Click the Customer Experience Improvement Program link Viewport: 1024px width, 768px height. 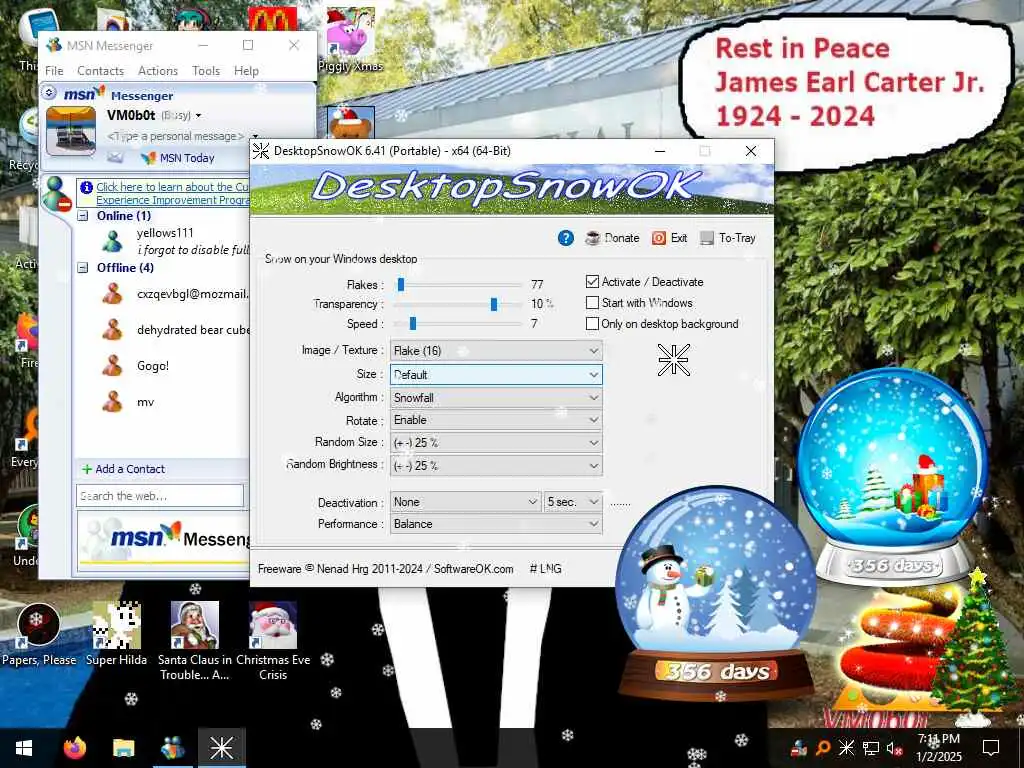172,193
